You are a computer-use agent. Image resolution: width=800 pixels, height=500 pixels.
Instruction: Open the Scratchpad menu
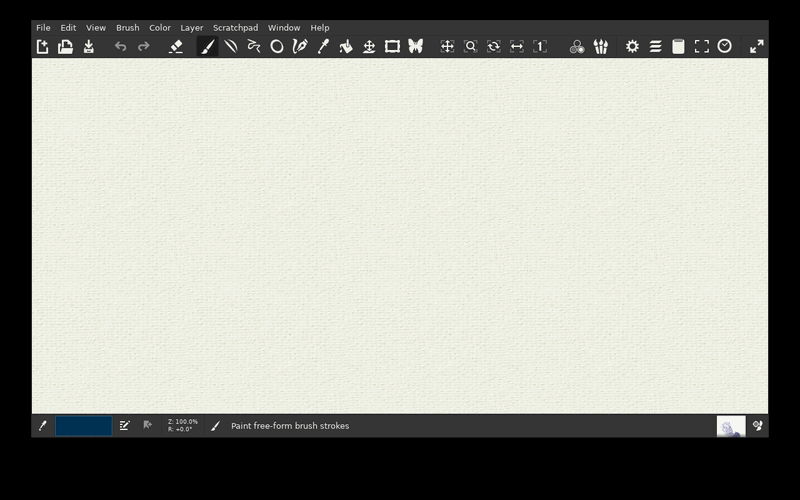coord(236,28)
